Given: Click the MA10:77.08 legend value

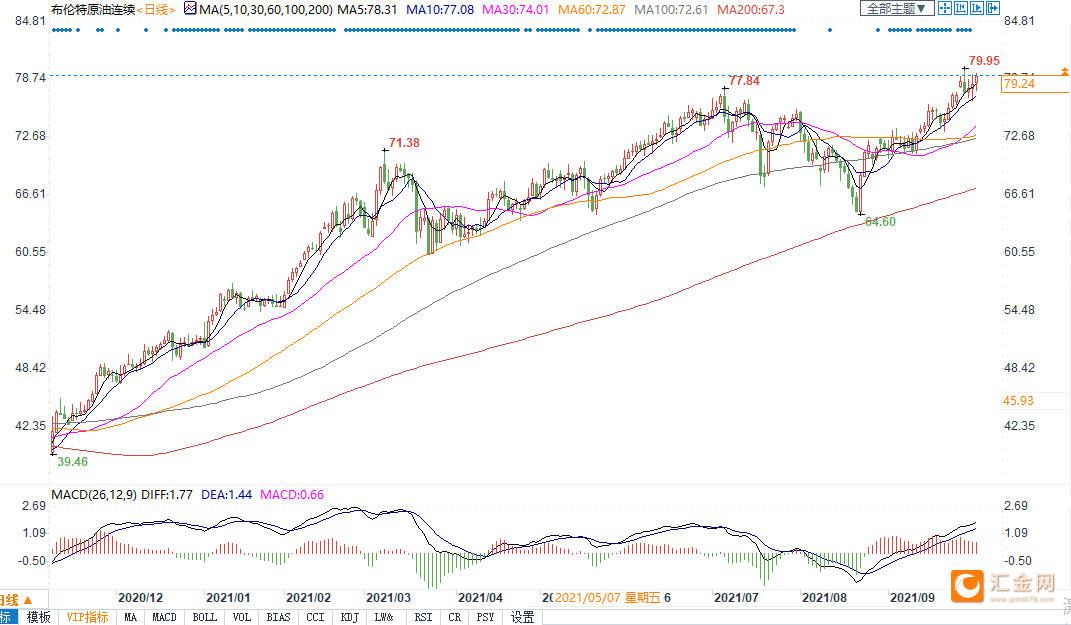Looking at the screenshot, I should click(440, 10).
